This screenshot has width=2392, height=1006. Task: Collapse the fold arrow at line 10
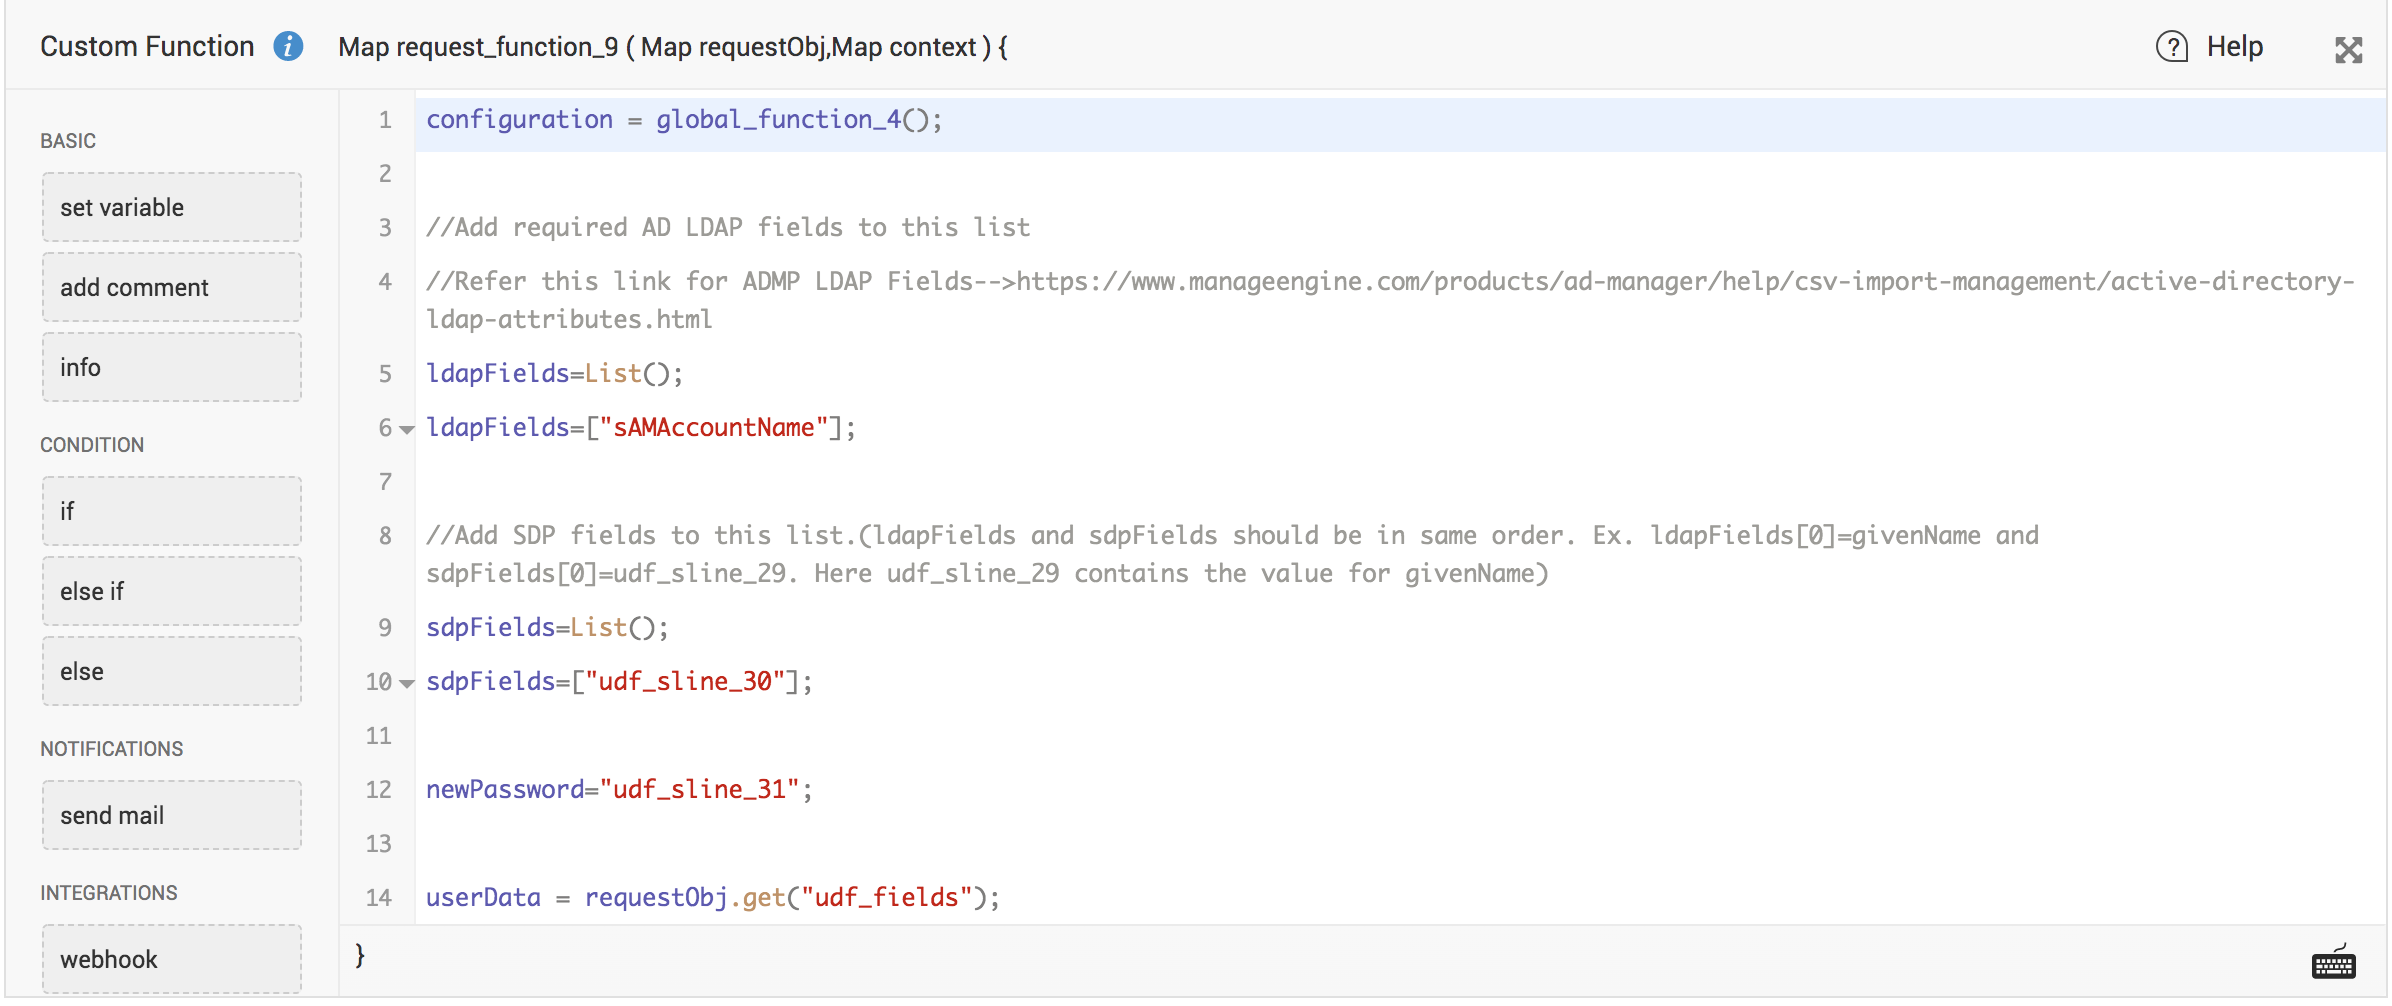[407, 684]
